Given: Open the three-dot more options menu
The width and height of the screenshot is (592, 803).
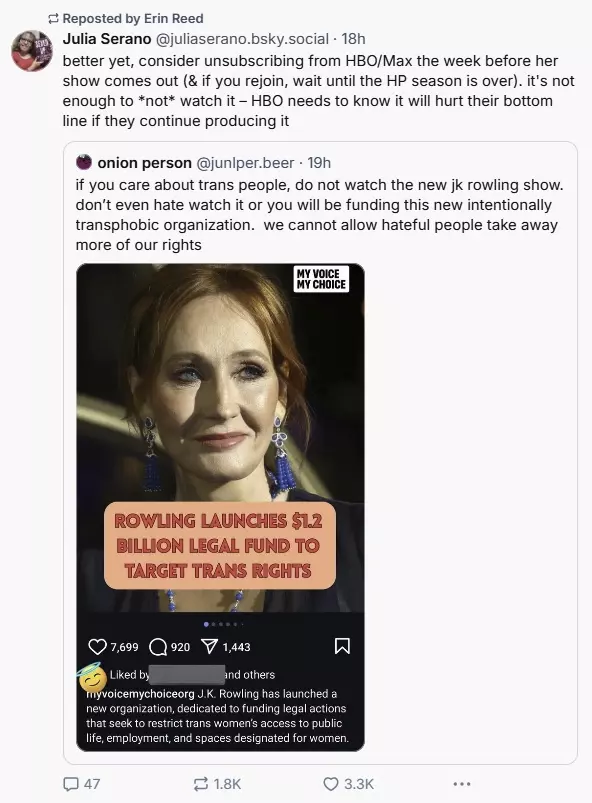Looking at the screenshot, I should pos(461,784).
